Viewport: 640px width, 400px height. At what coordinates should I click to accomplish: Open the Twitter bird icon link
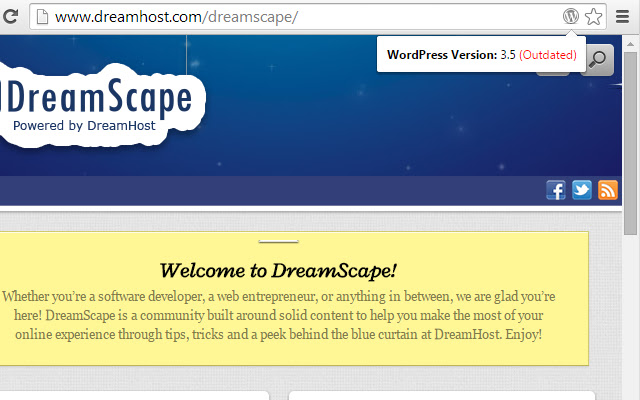pyautogui.click(x=582, y=190)
